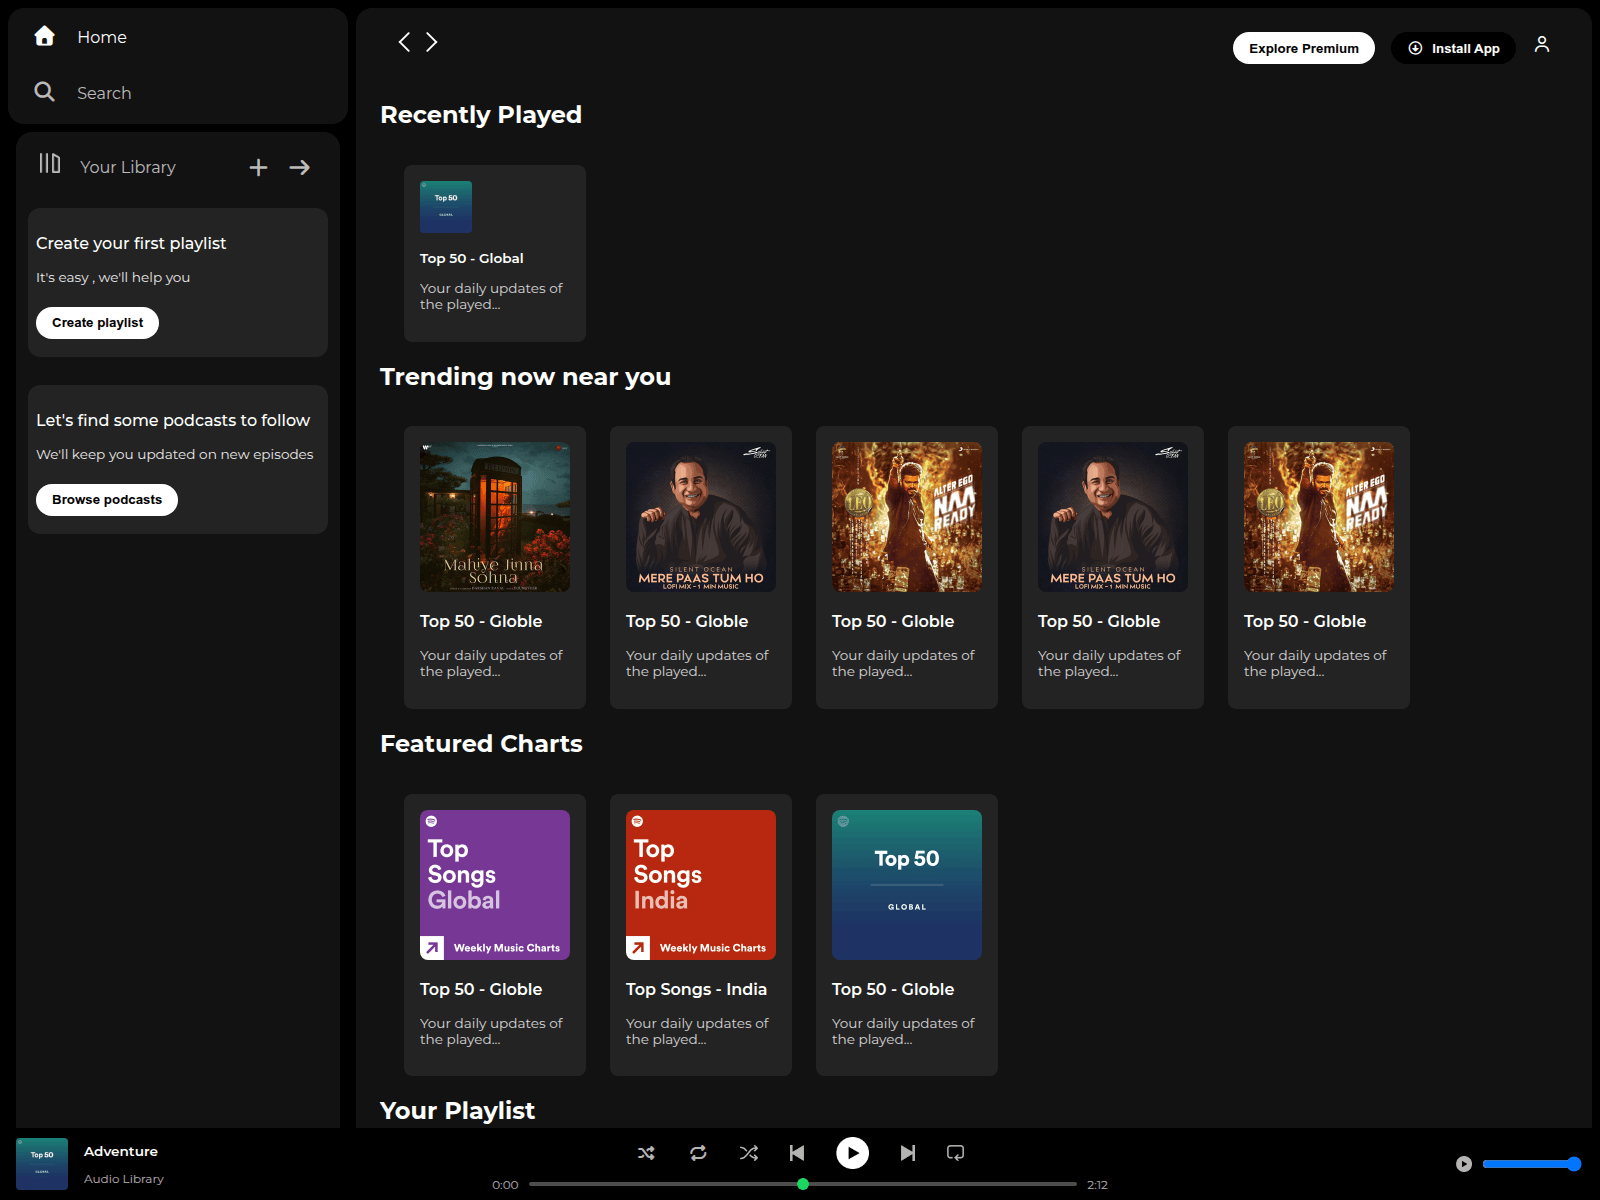1600x1200 pixels.
Task: Toggle the thin shuffle icon beside previous-track
Action: (x=748, y=1153)
